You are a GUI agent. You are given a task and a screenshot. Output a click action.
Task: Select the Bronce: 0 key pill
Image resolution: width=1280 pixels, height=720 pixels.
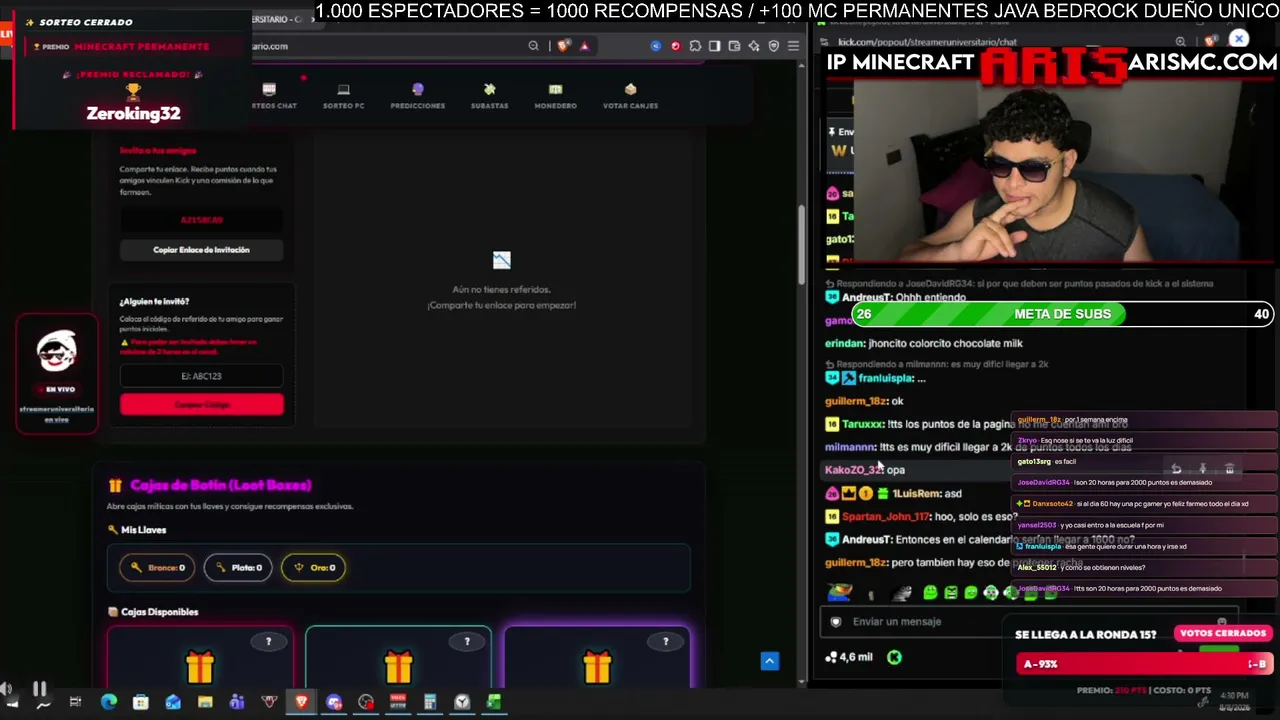(158, 568)
